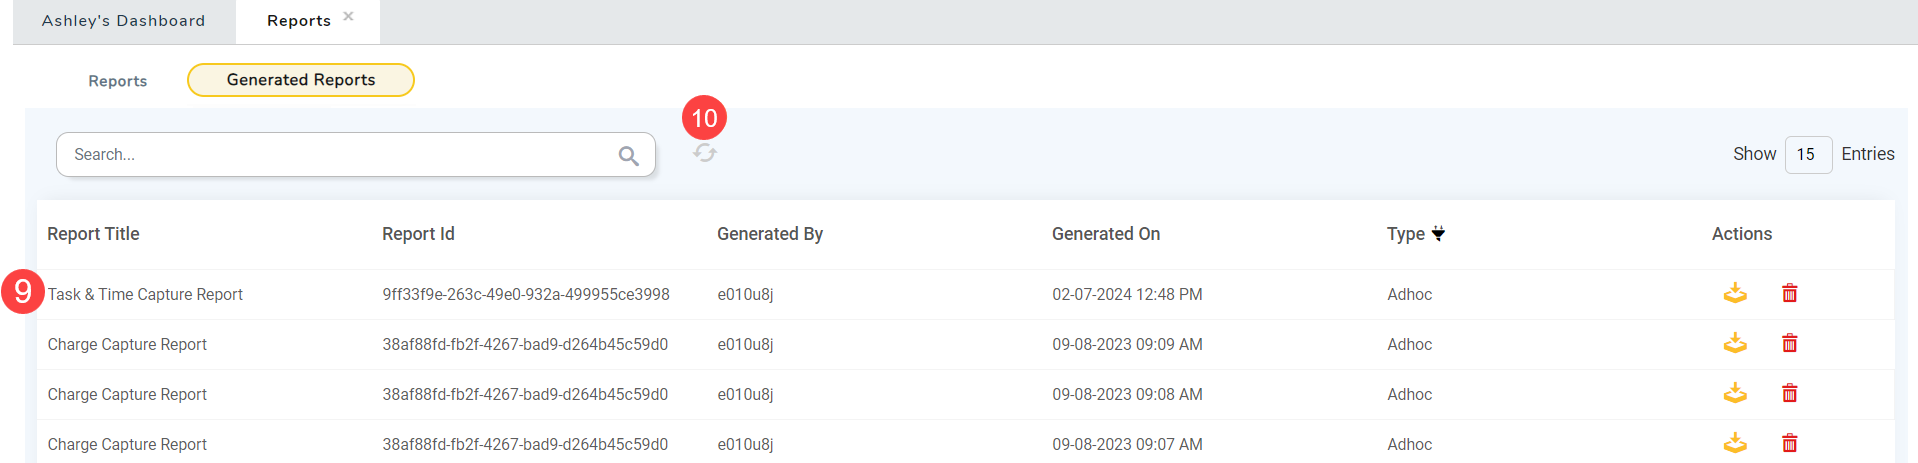Focus the Search input field
This screenshot has height=463, width=1918.
340,155
